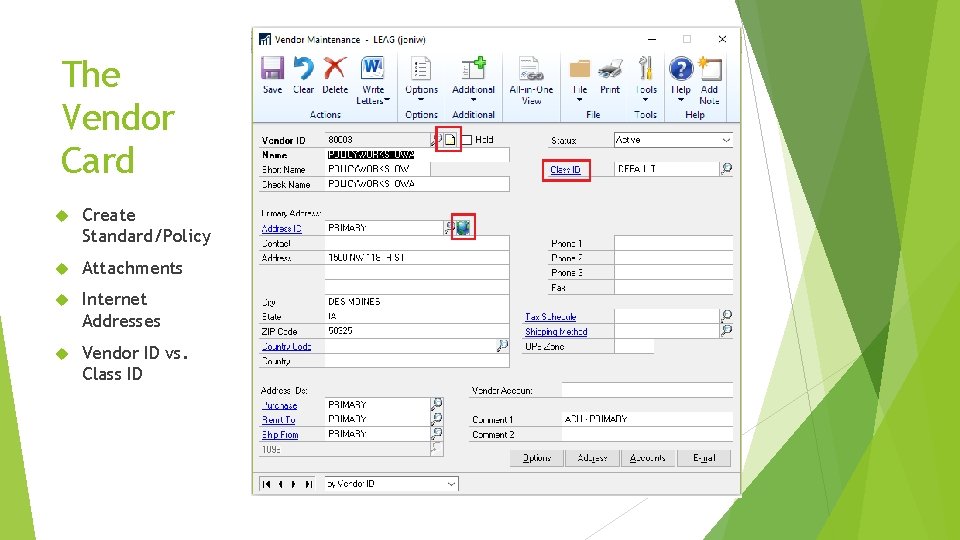Viewport: 960px width, 540px height.
Task: Go to the last vendor record
Action: (x=309, y=484)
